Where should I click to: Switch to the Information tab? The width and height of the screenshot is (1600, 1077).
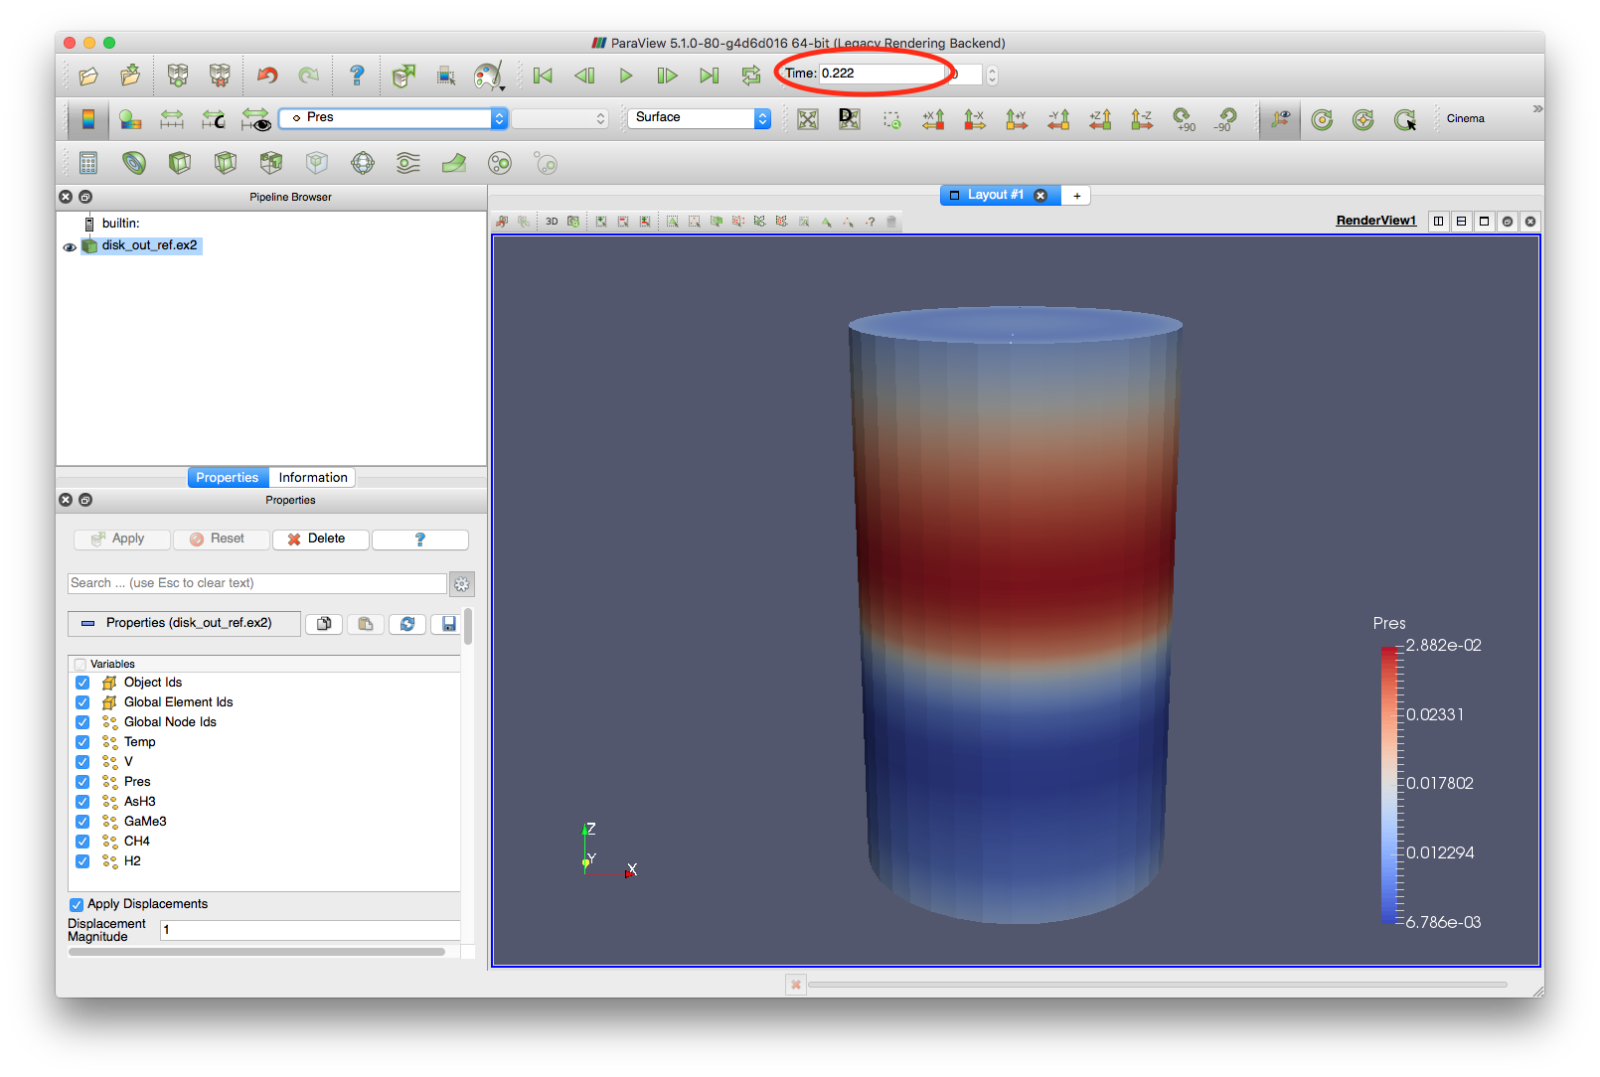click(311, 477)
